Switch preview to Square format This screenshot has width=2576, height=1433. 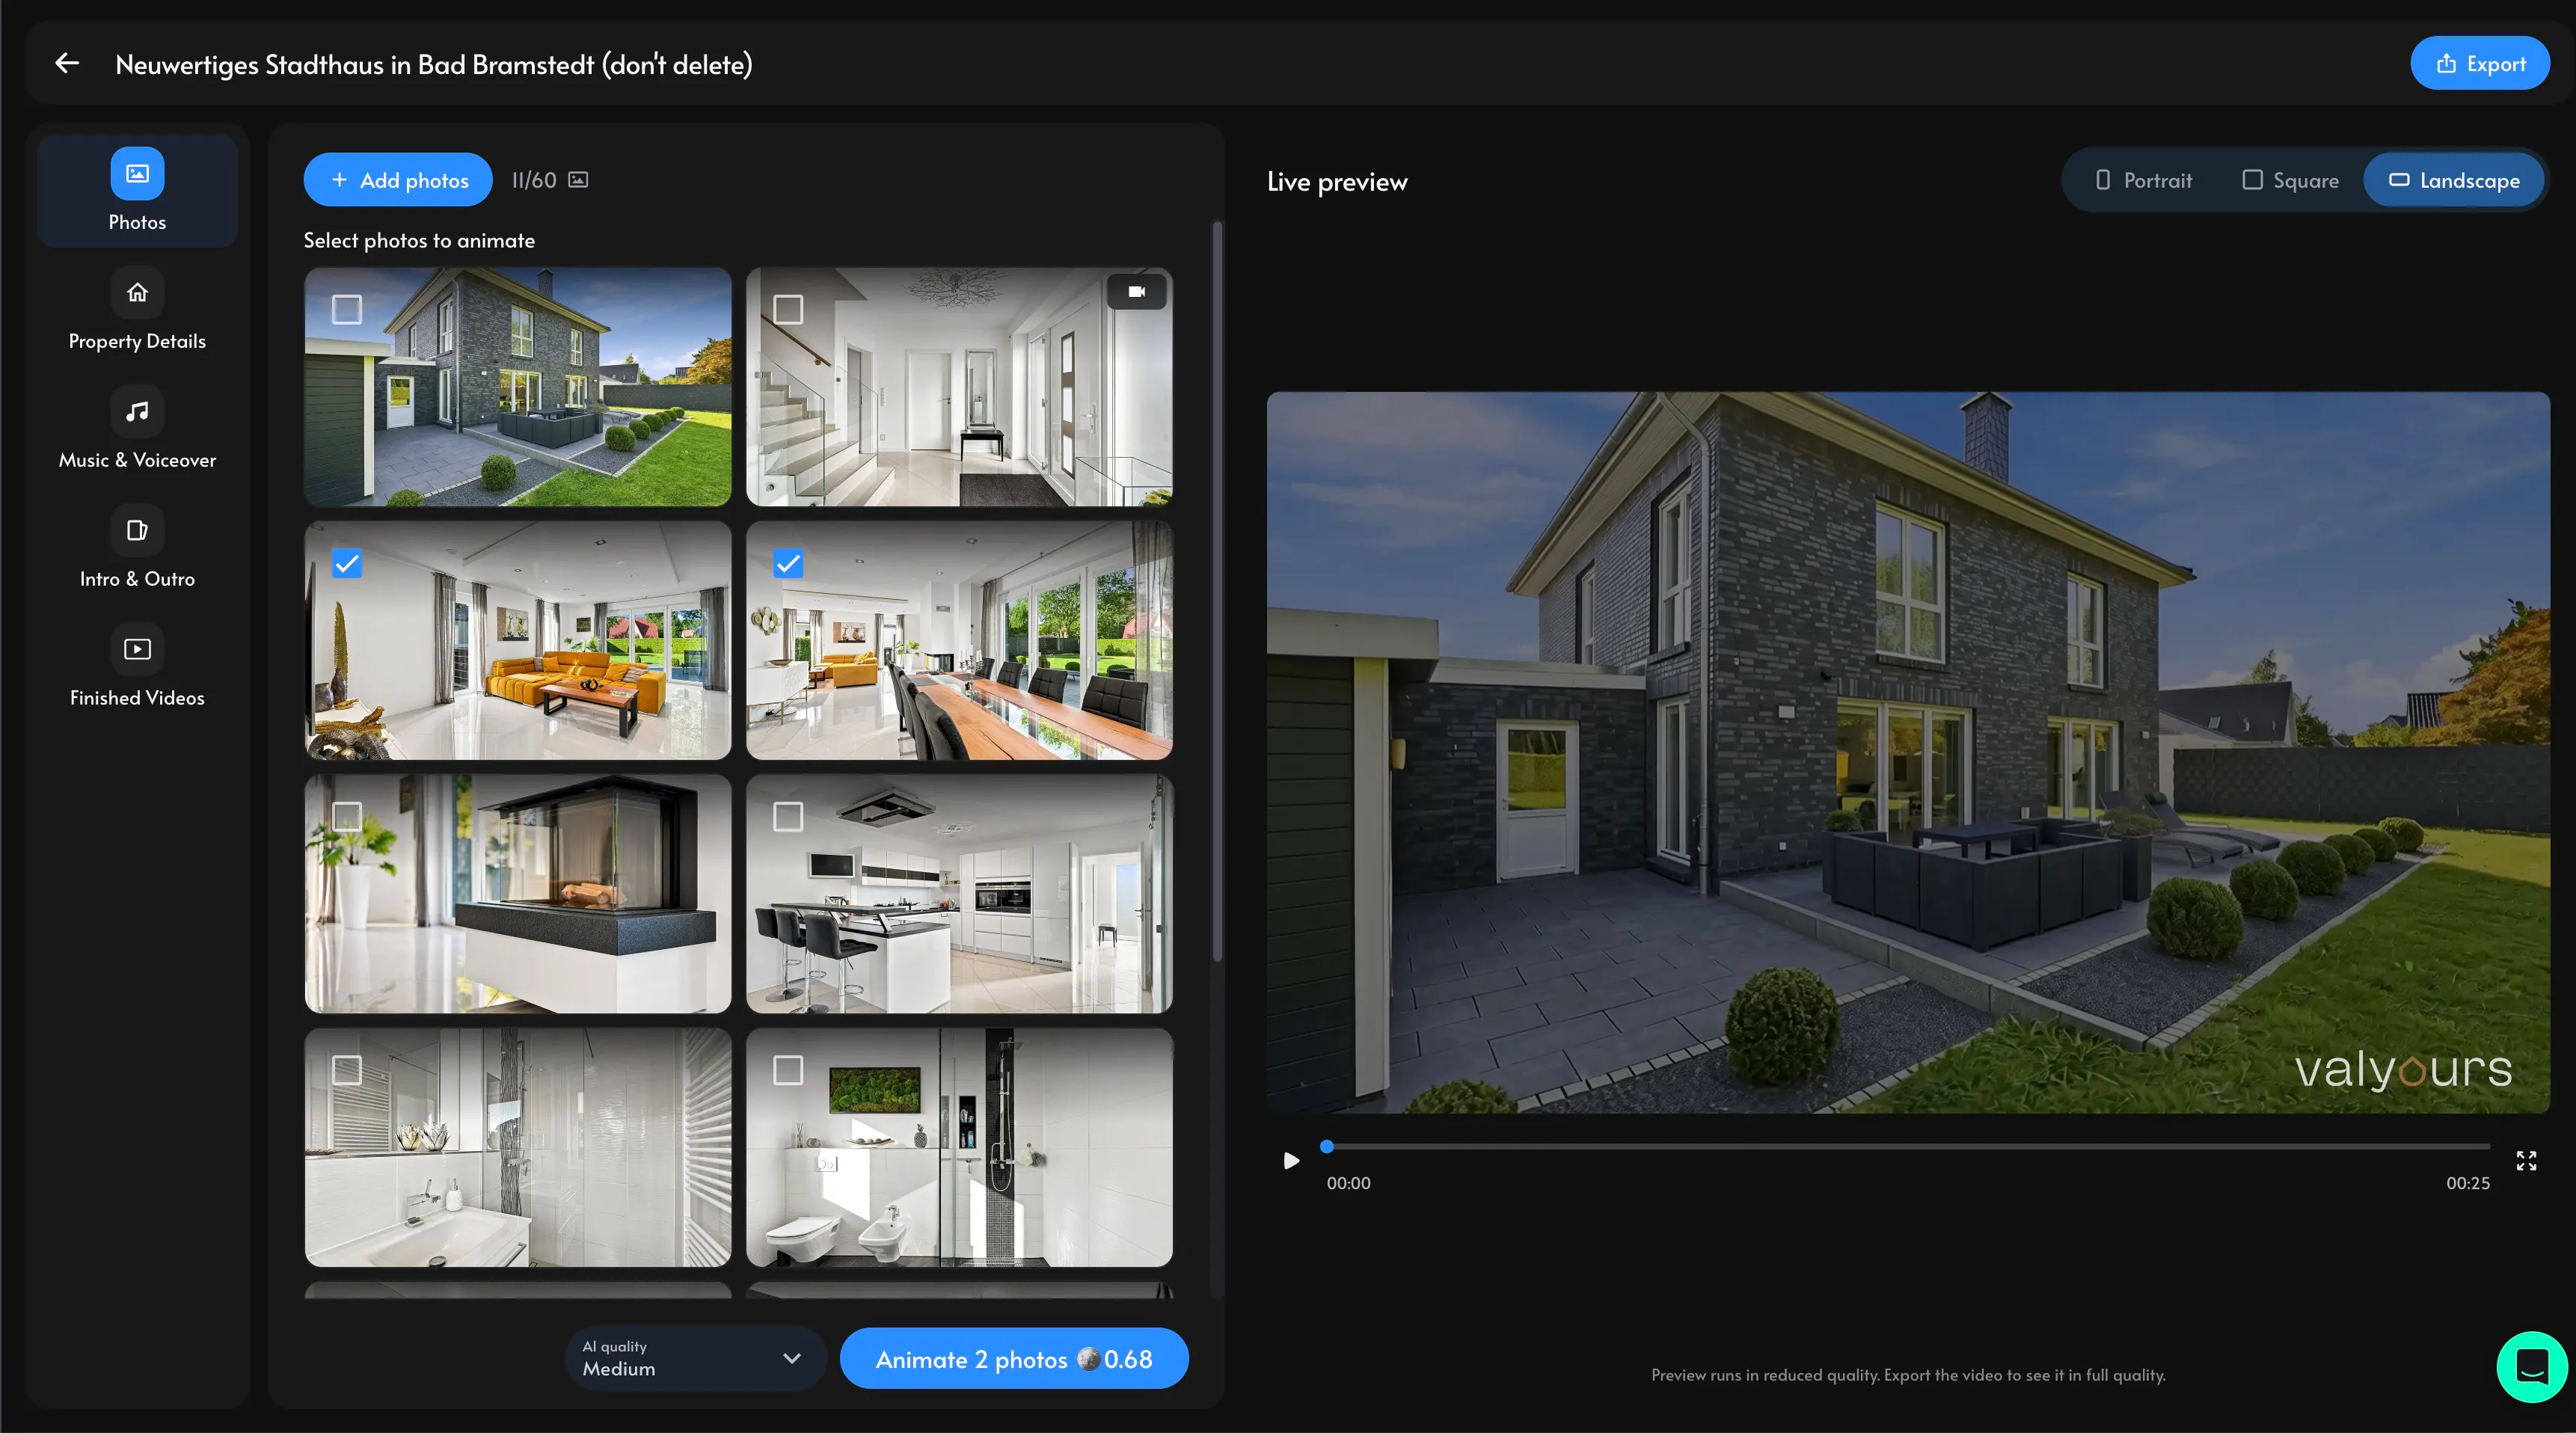click(x=2290, y=180)
